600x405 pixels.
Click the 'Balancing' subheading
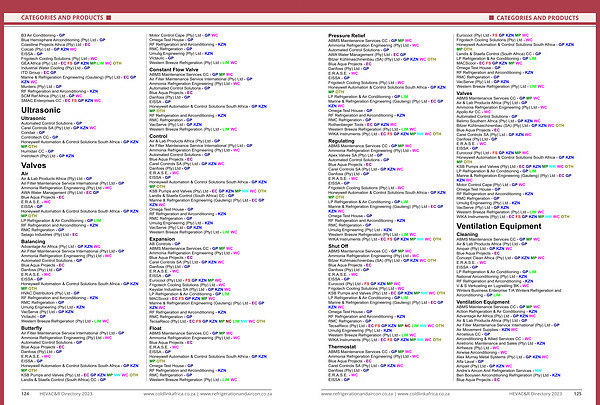point(33,242)
